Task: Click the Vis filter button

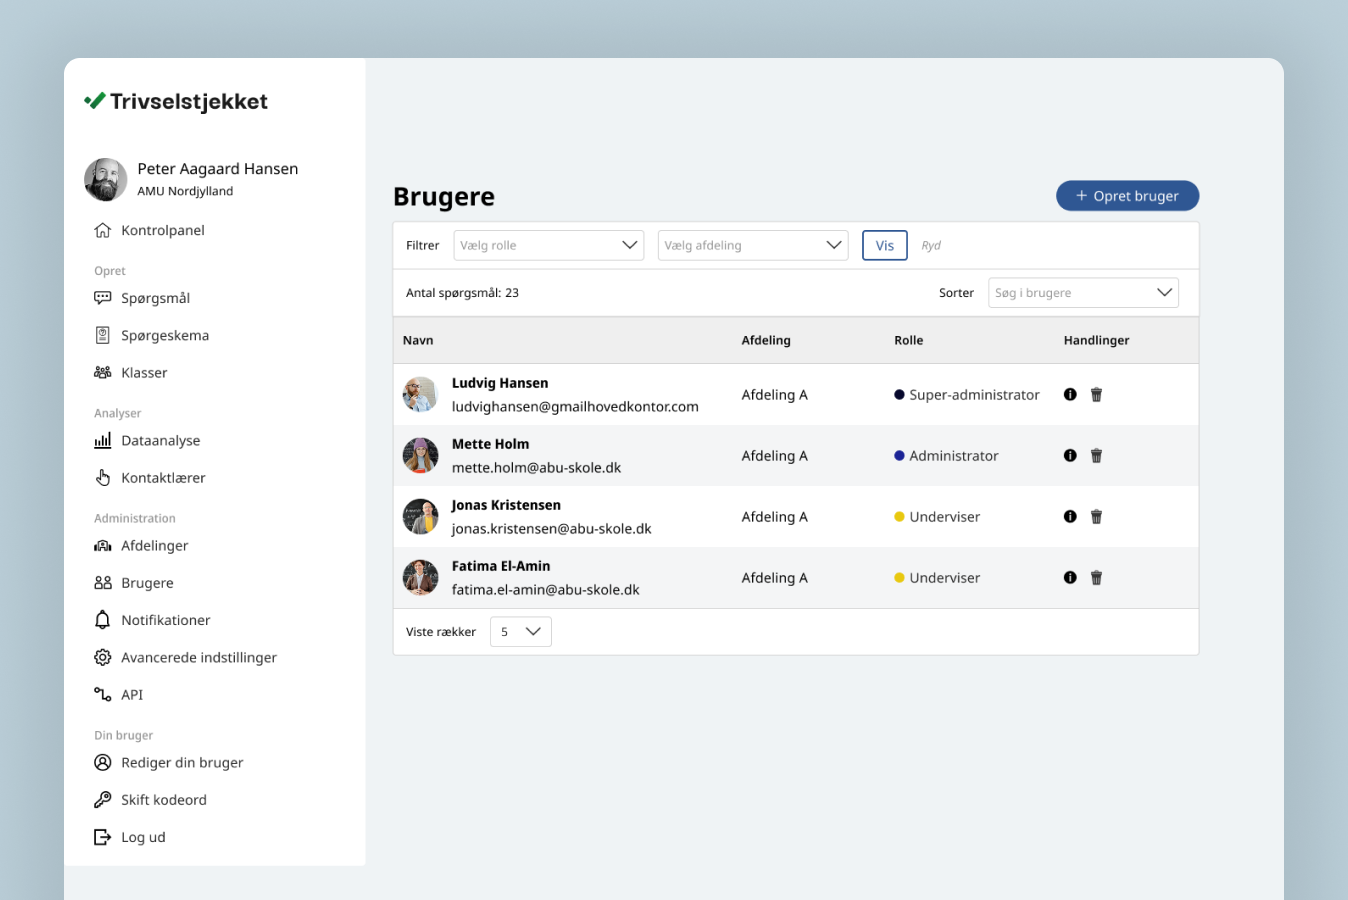Action: [884, 246]
